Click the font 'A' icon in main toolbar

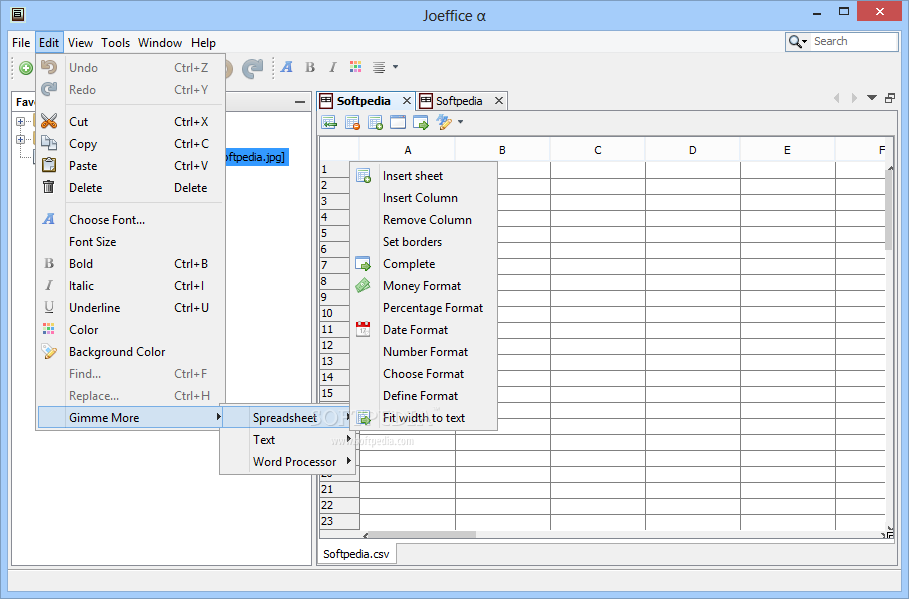(x=286, y=67)
